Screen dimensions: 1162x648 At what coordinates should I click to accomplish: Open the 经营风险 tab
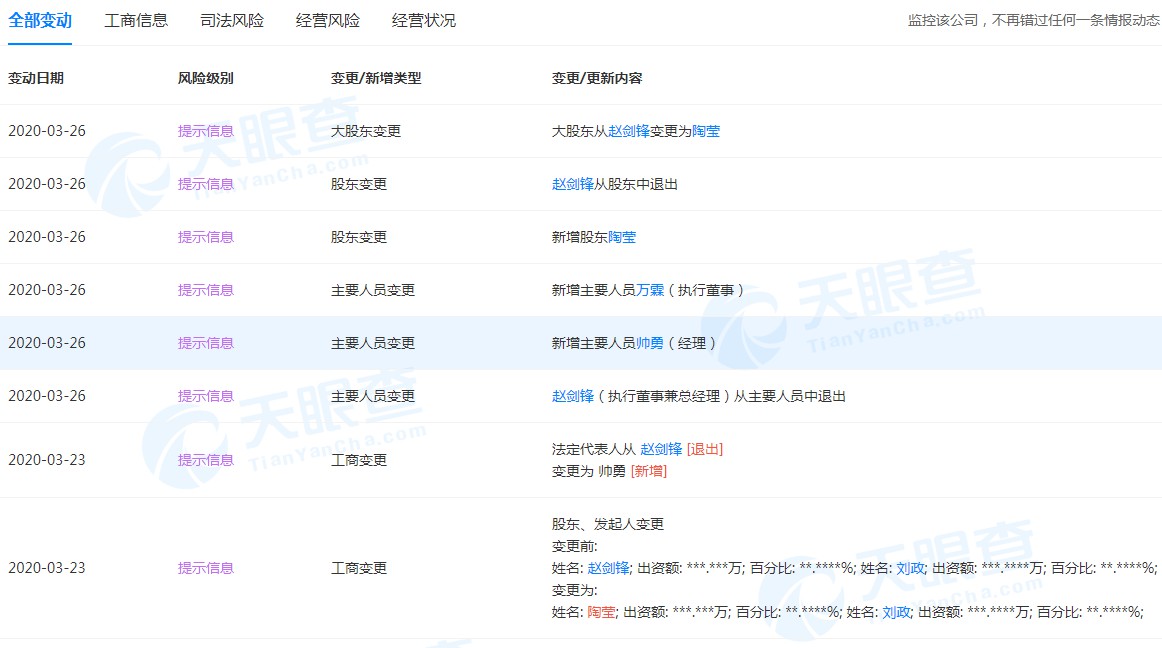pos(328,20)
